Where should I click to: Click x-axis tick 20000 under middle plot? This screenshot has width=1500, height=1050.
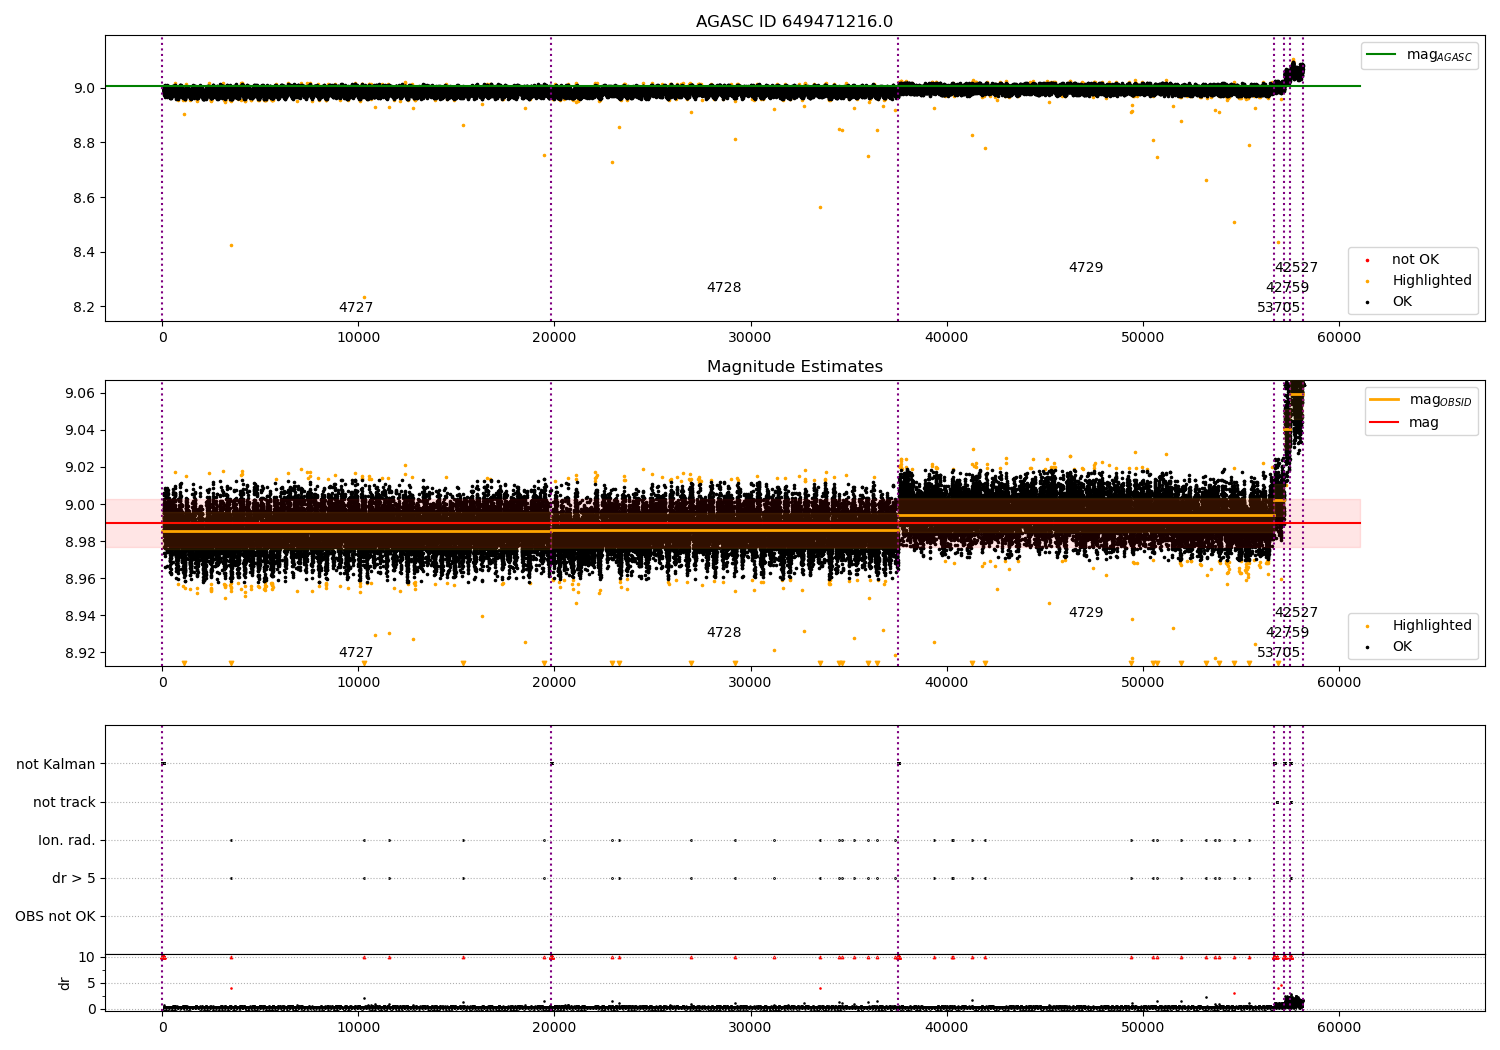coord(554,682)
